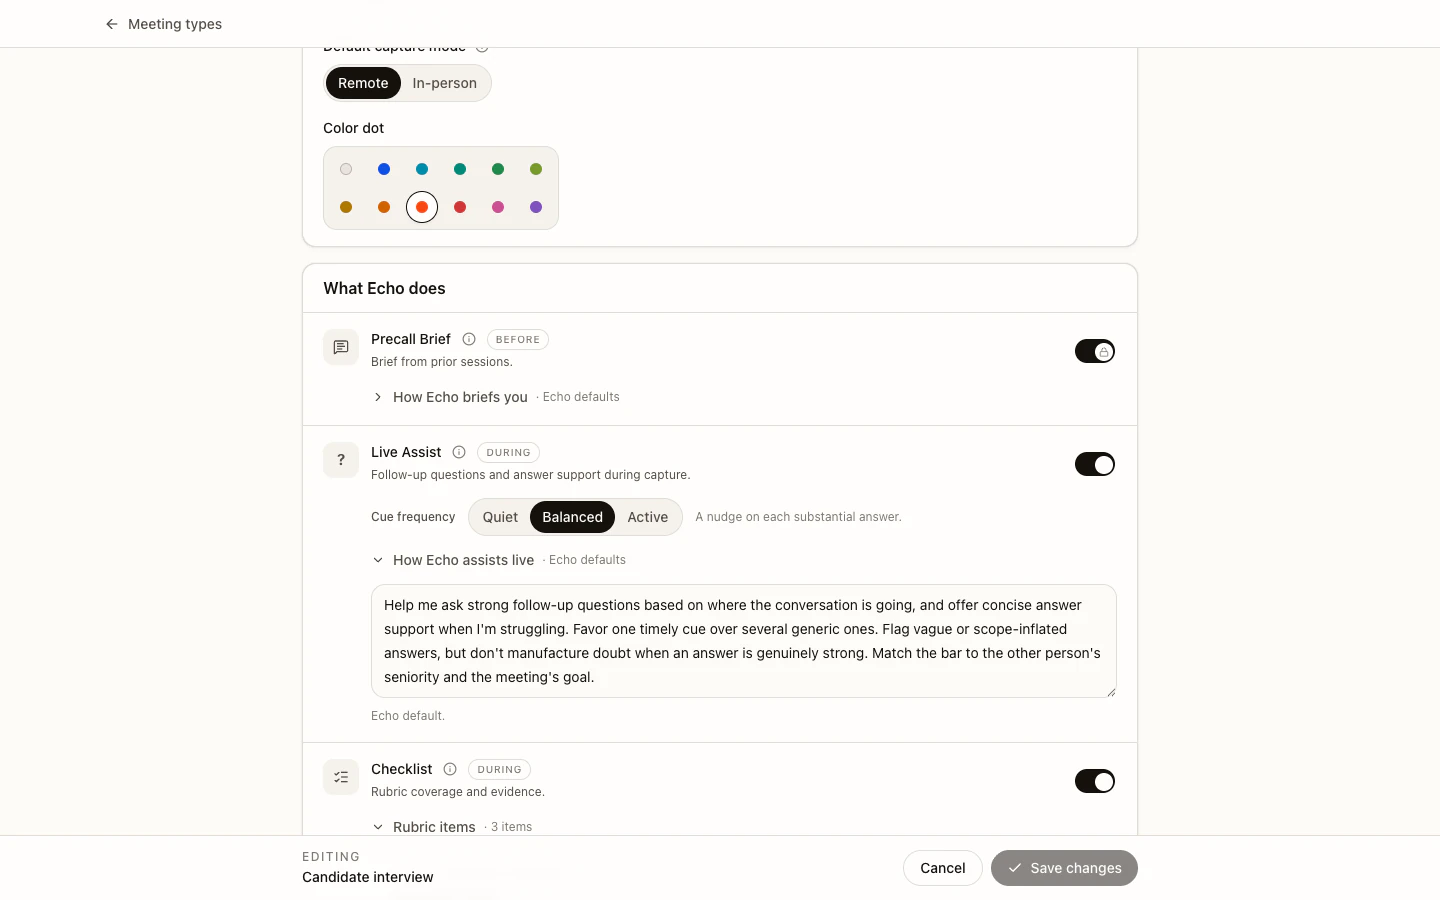Click the Precall Brief message icon
Viewport: 1440px width, 900px height.
coord(341,347)
